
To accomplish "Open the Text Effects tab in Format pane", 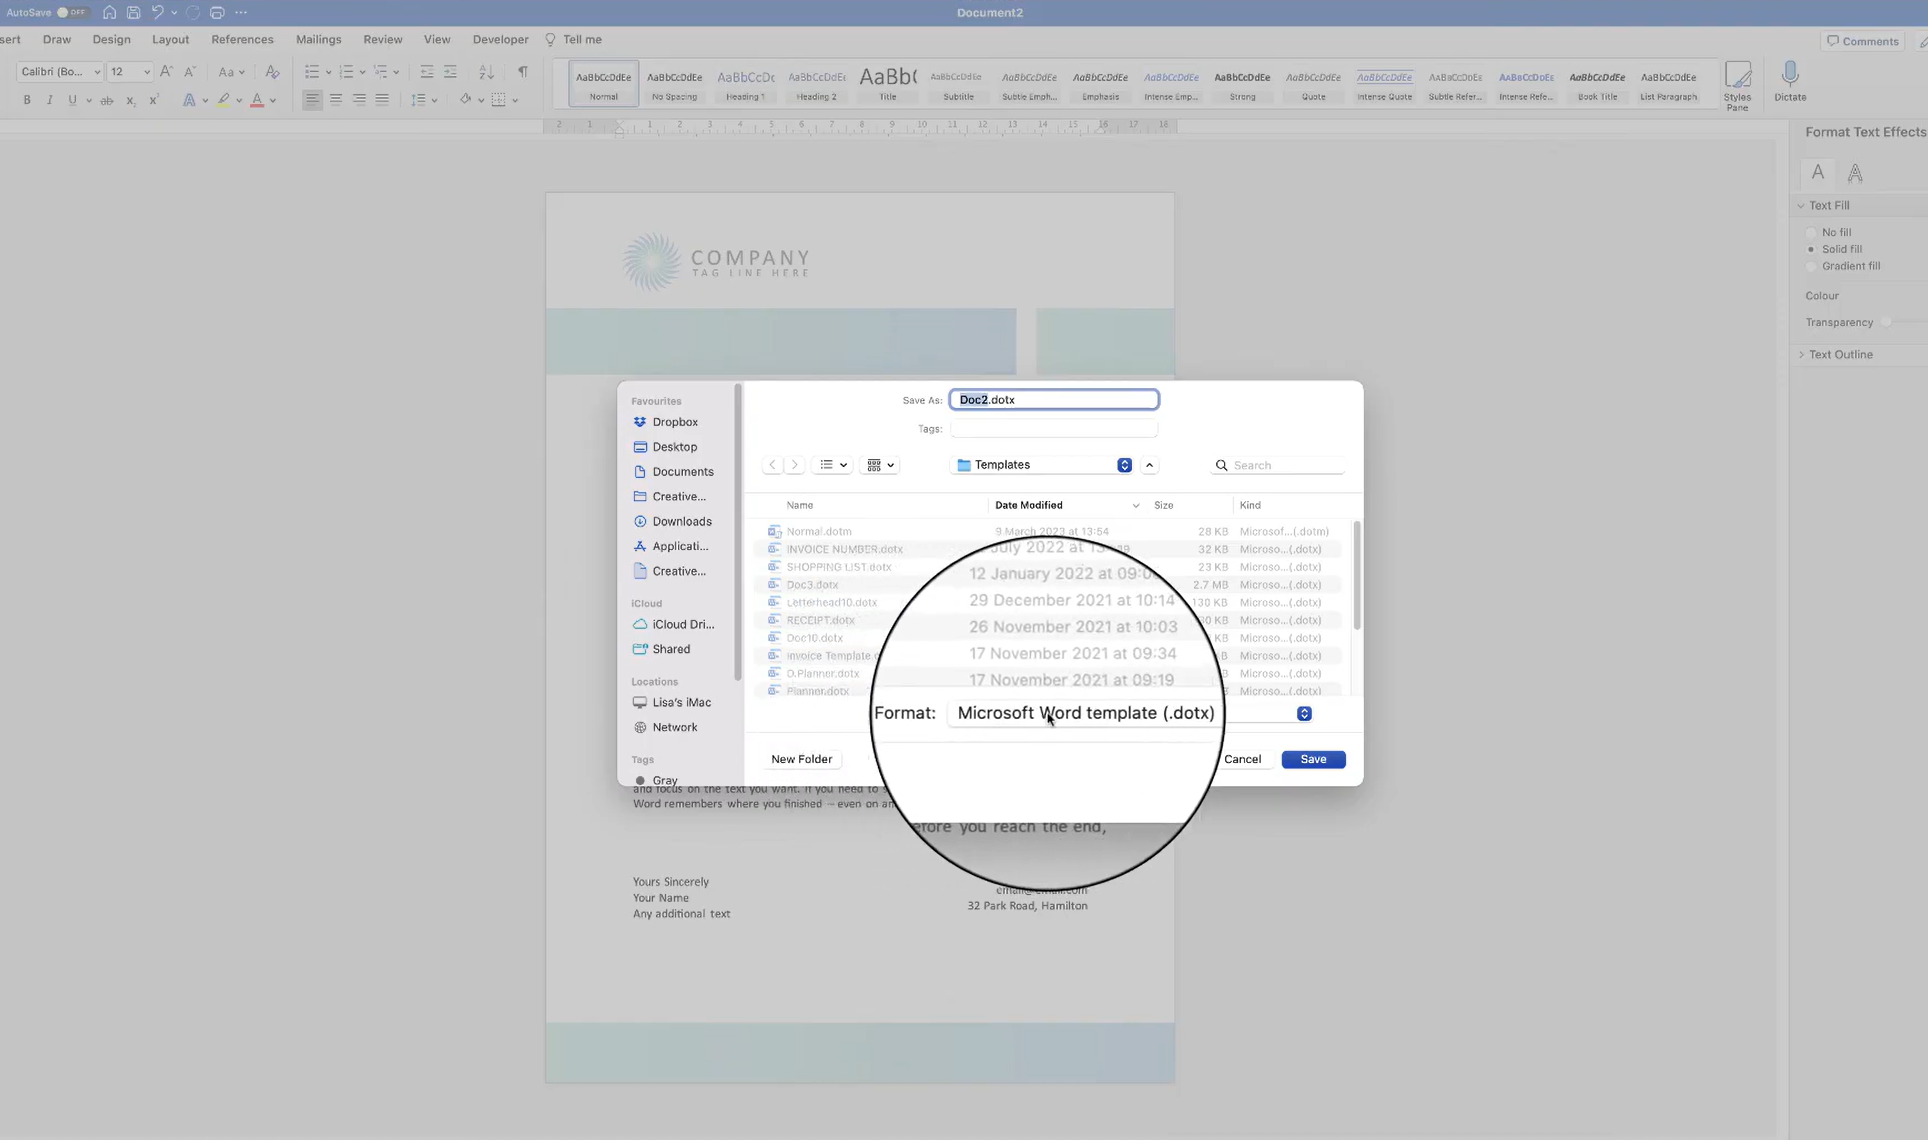I will tap(1855, 173).
